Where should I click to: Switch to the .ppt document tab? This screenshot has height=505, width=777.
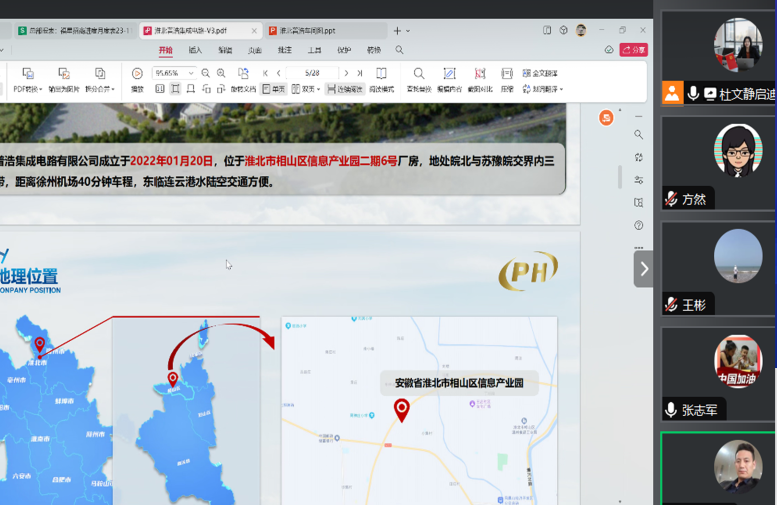(x=325, y=31)
